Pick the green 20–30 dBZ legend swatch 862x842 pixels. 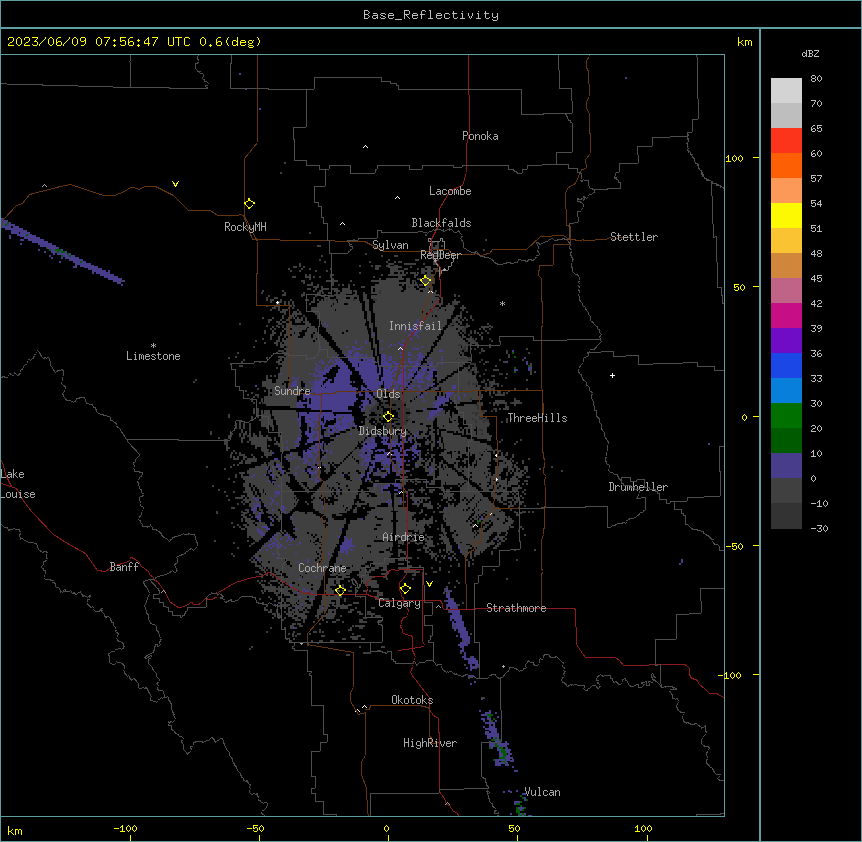tap(786, 416)
